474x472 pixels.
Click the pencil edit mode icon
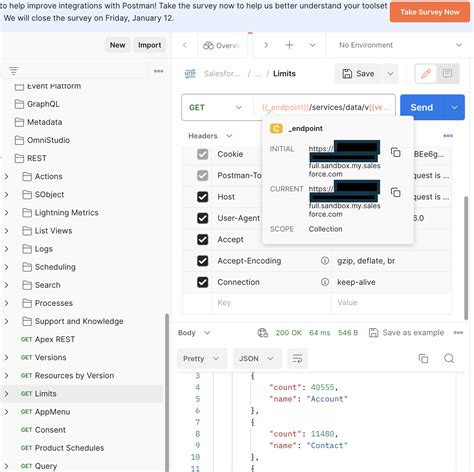coord(426,73)
